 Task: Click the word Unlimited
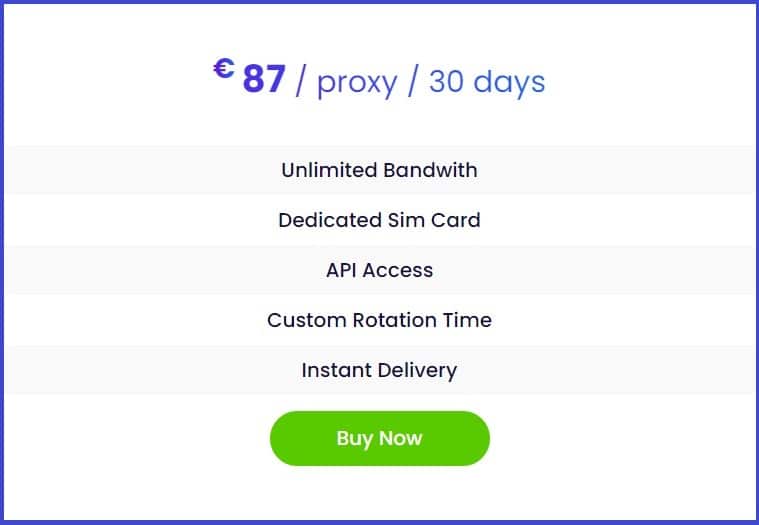click(x=329, y=170)
